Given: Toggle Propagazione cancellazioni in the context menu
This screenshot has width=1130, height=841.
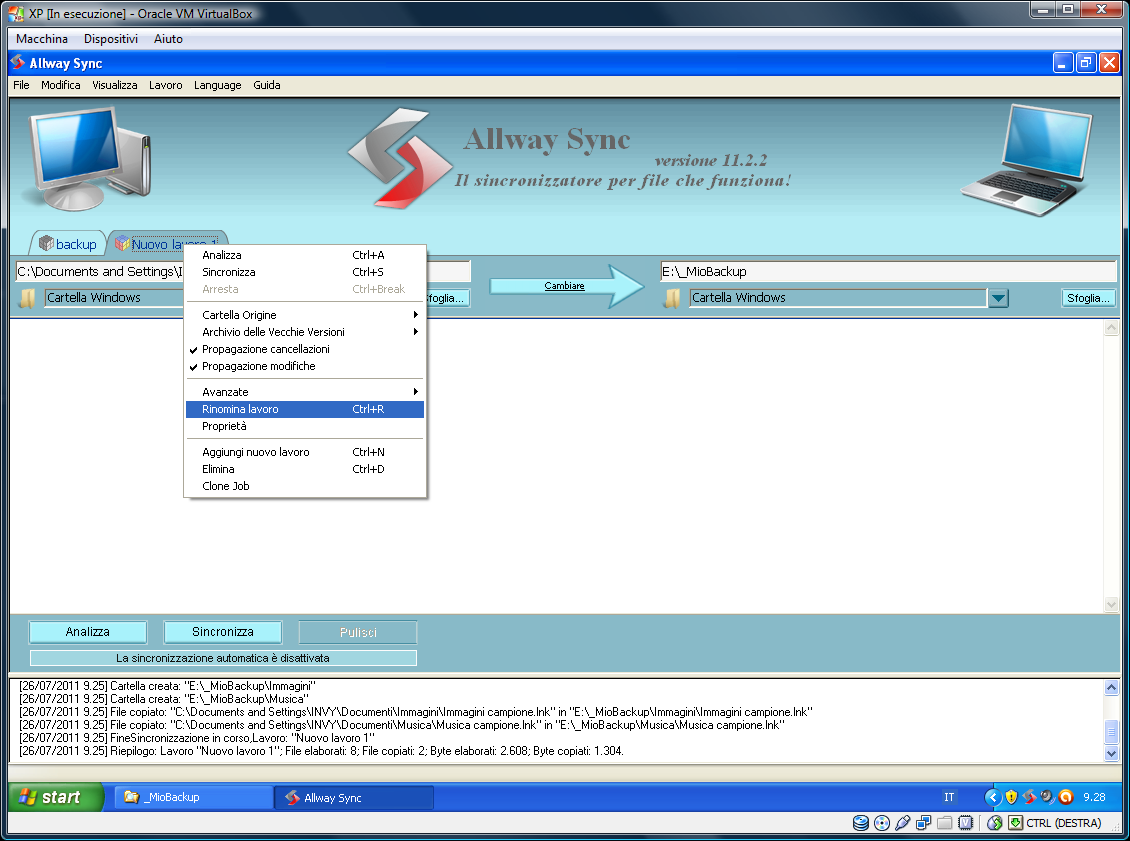Looking at the screenshot, I should (305, 349).
